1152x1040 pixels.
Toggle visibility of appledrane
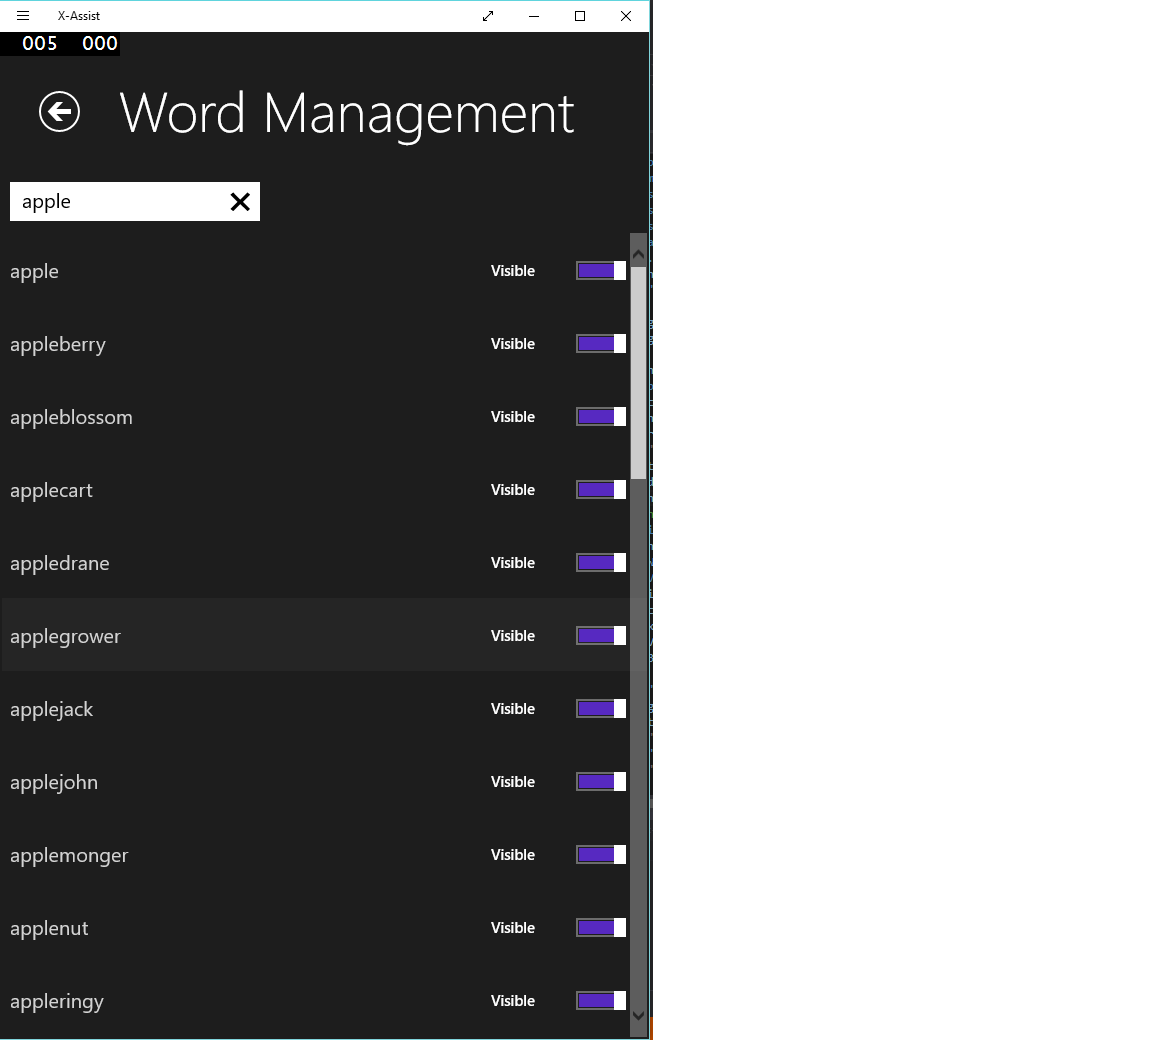click(x=601, y=563)
